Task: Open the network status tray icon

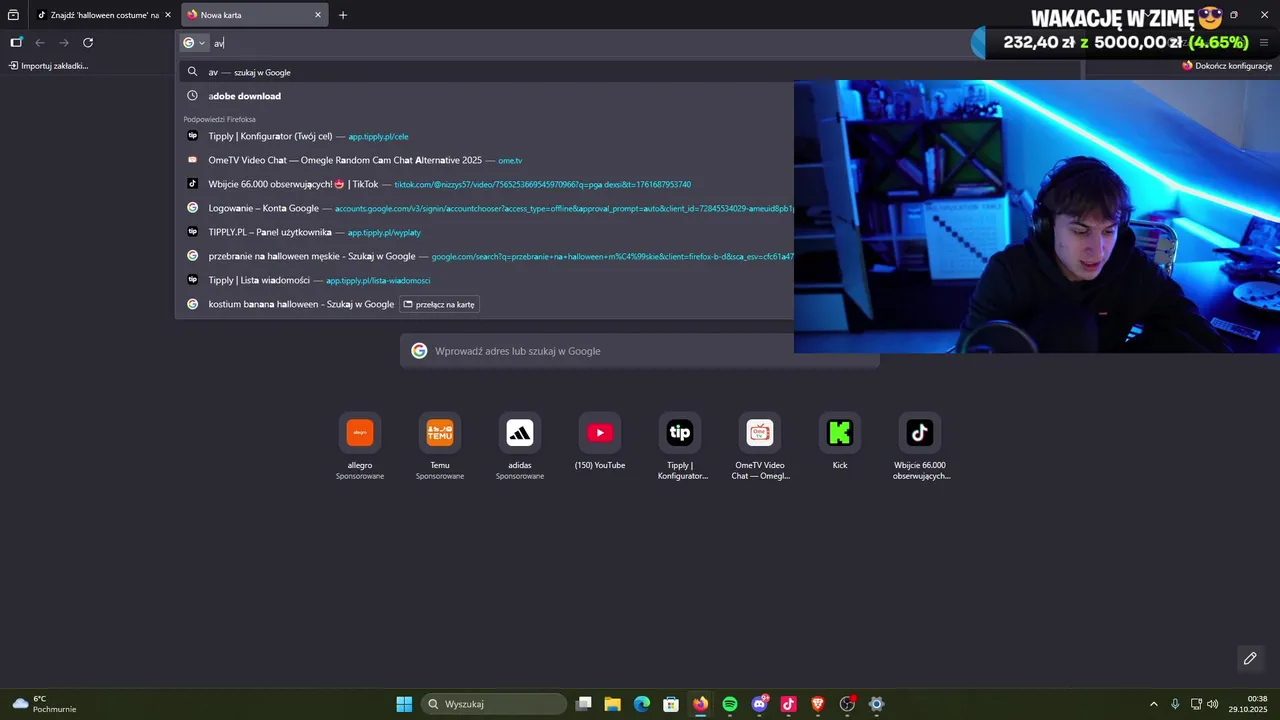Action: (1196, 704)
